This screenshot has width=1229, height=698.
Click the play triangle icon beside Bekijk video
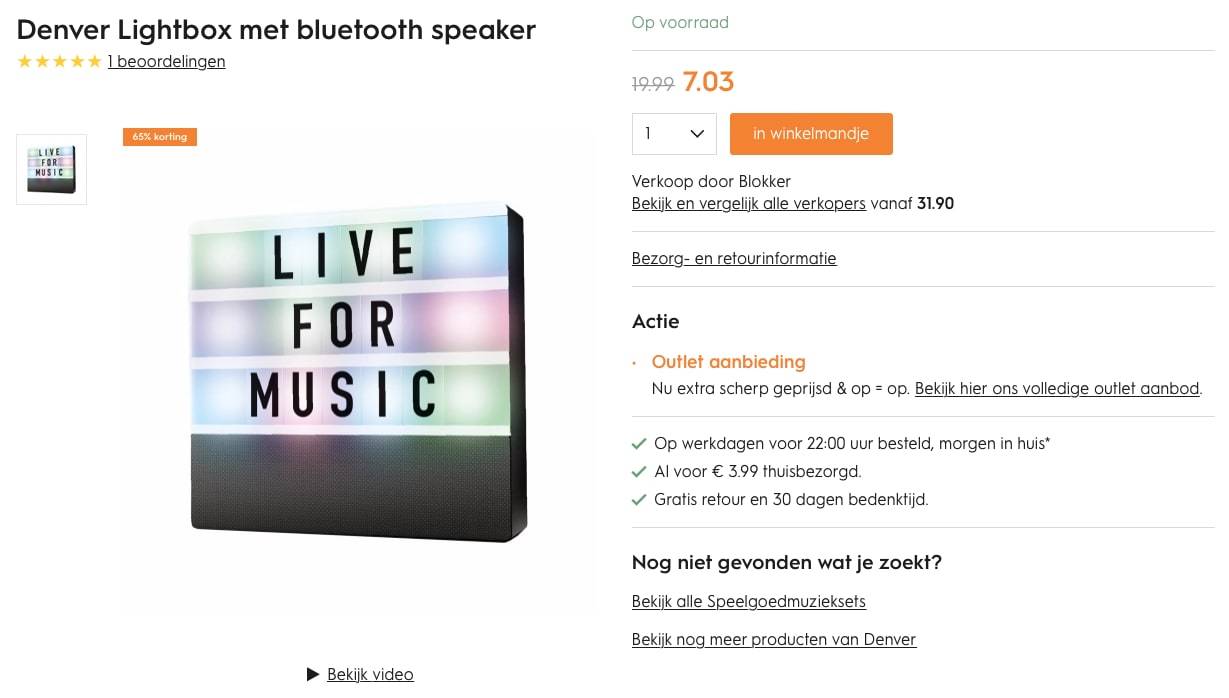coord(313,674)
